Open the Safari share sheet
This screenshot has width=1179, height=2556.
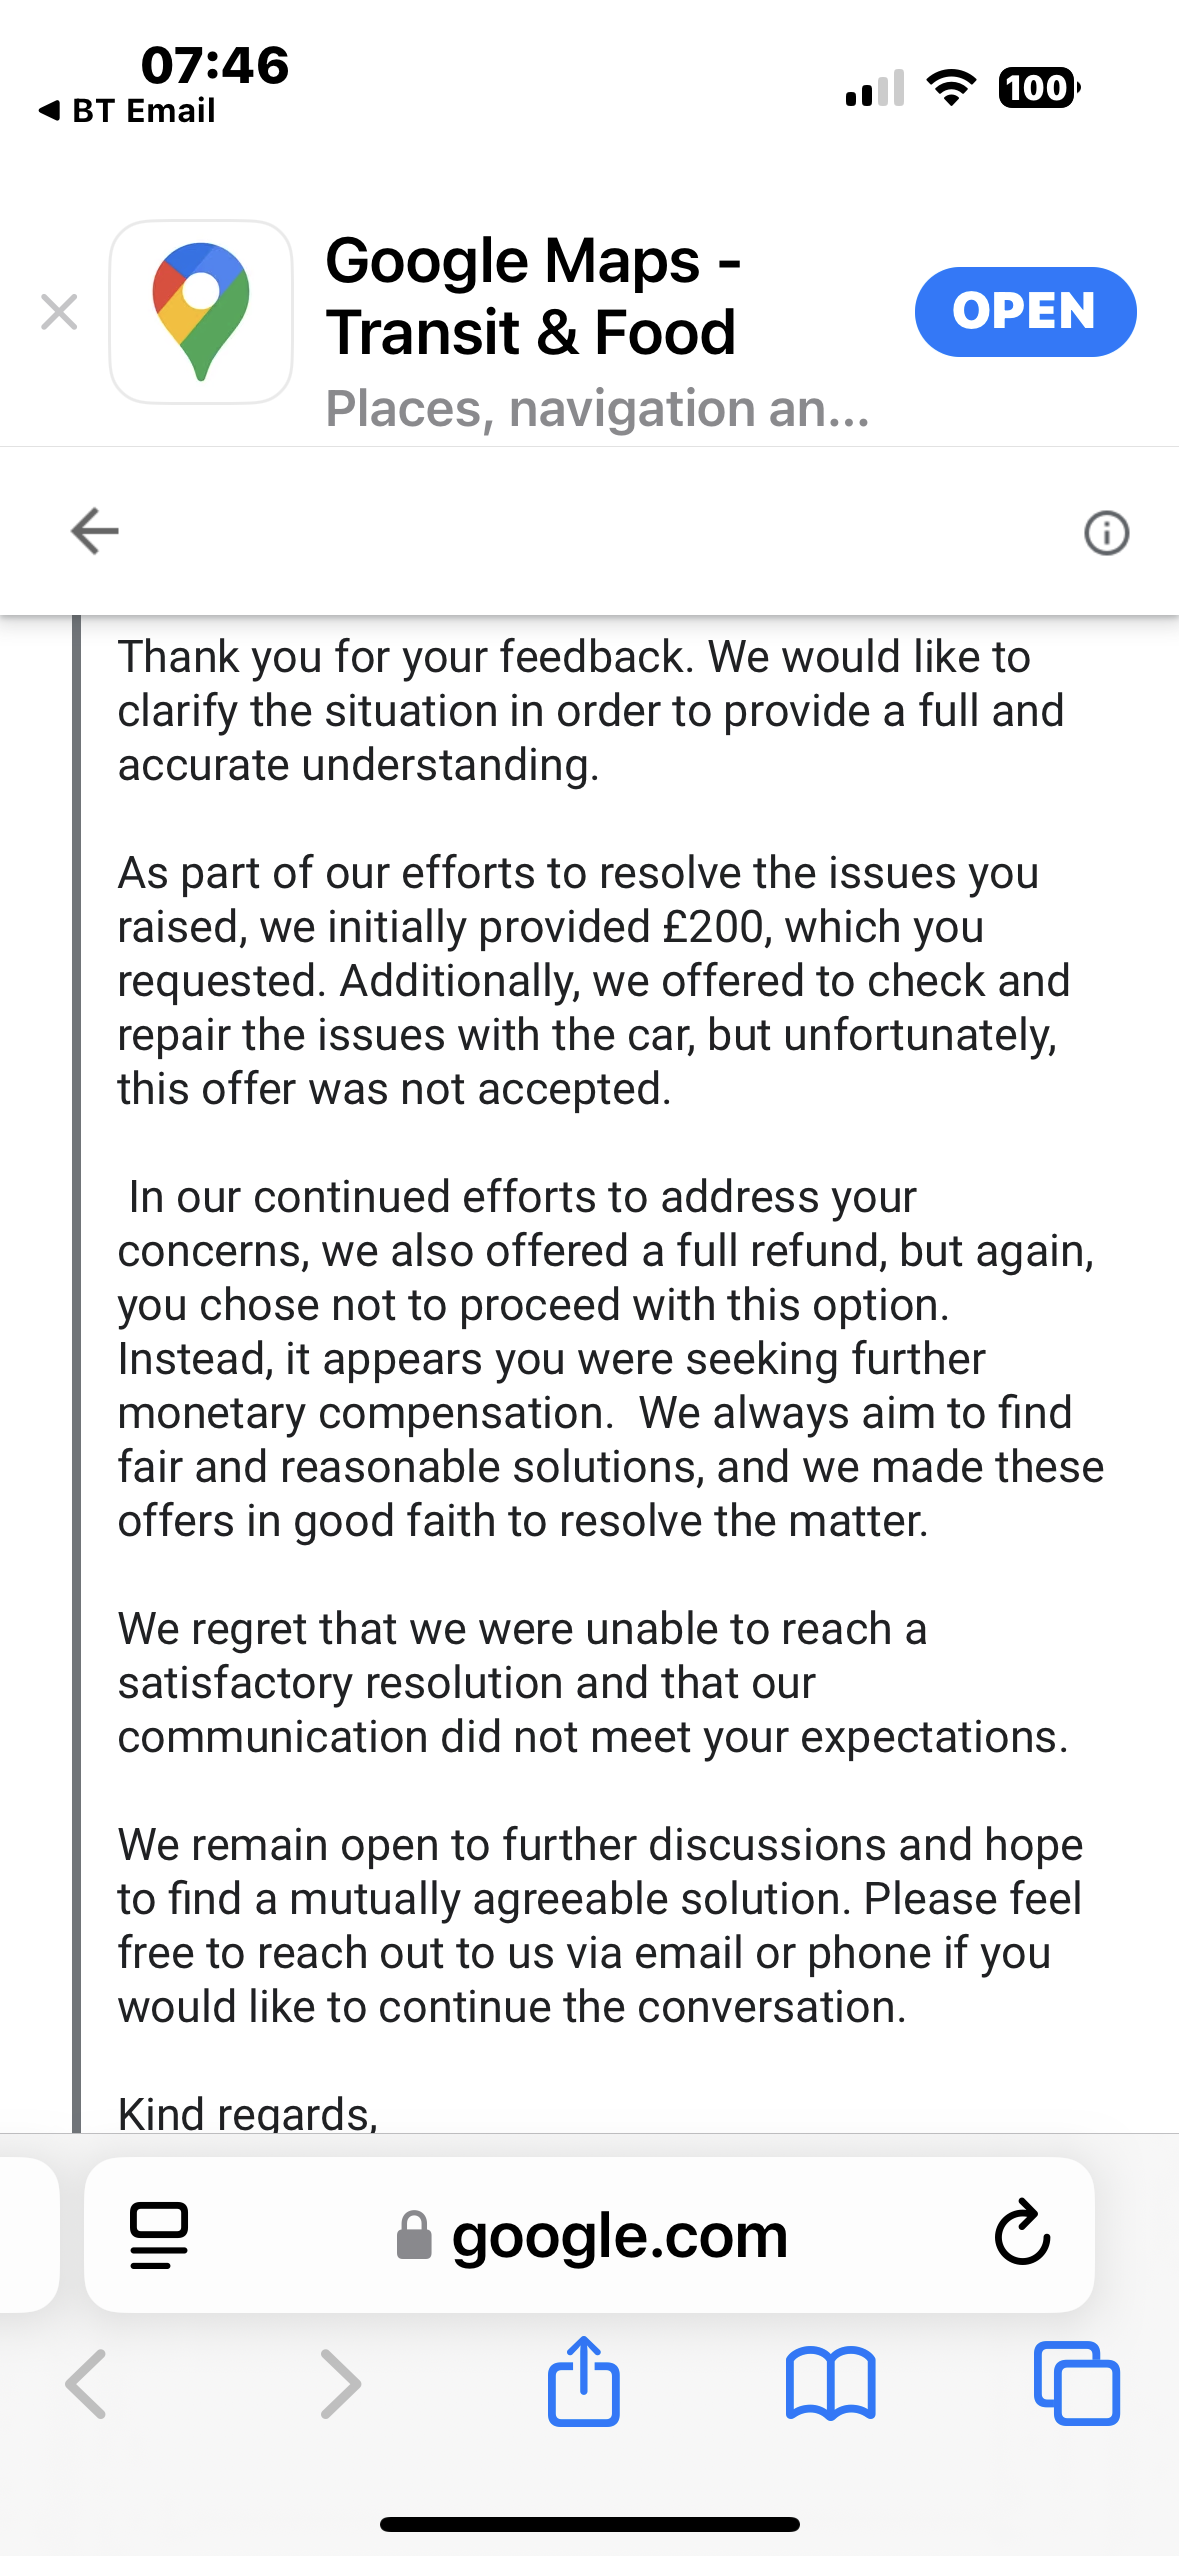[x=584, y=2382]
